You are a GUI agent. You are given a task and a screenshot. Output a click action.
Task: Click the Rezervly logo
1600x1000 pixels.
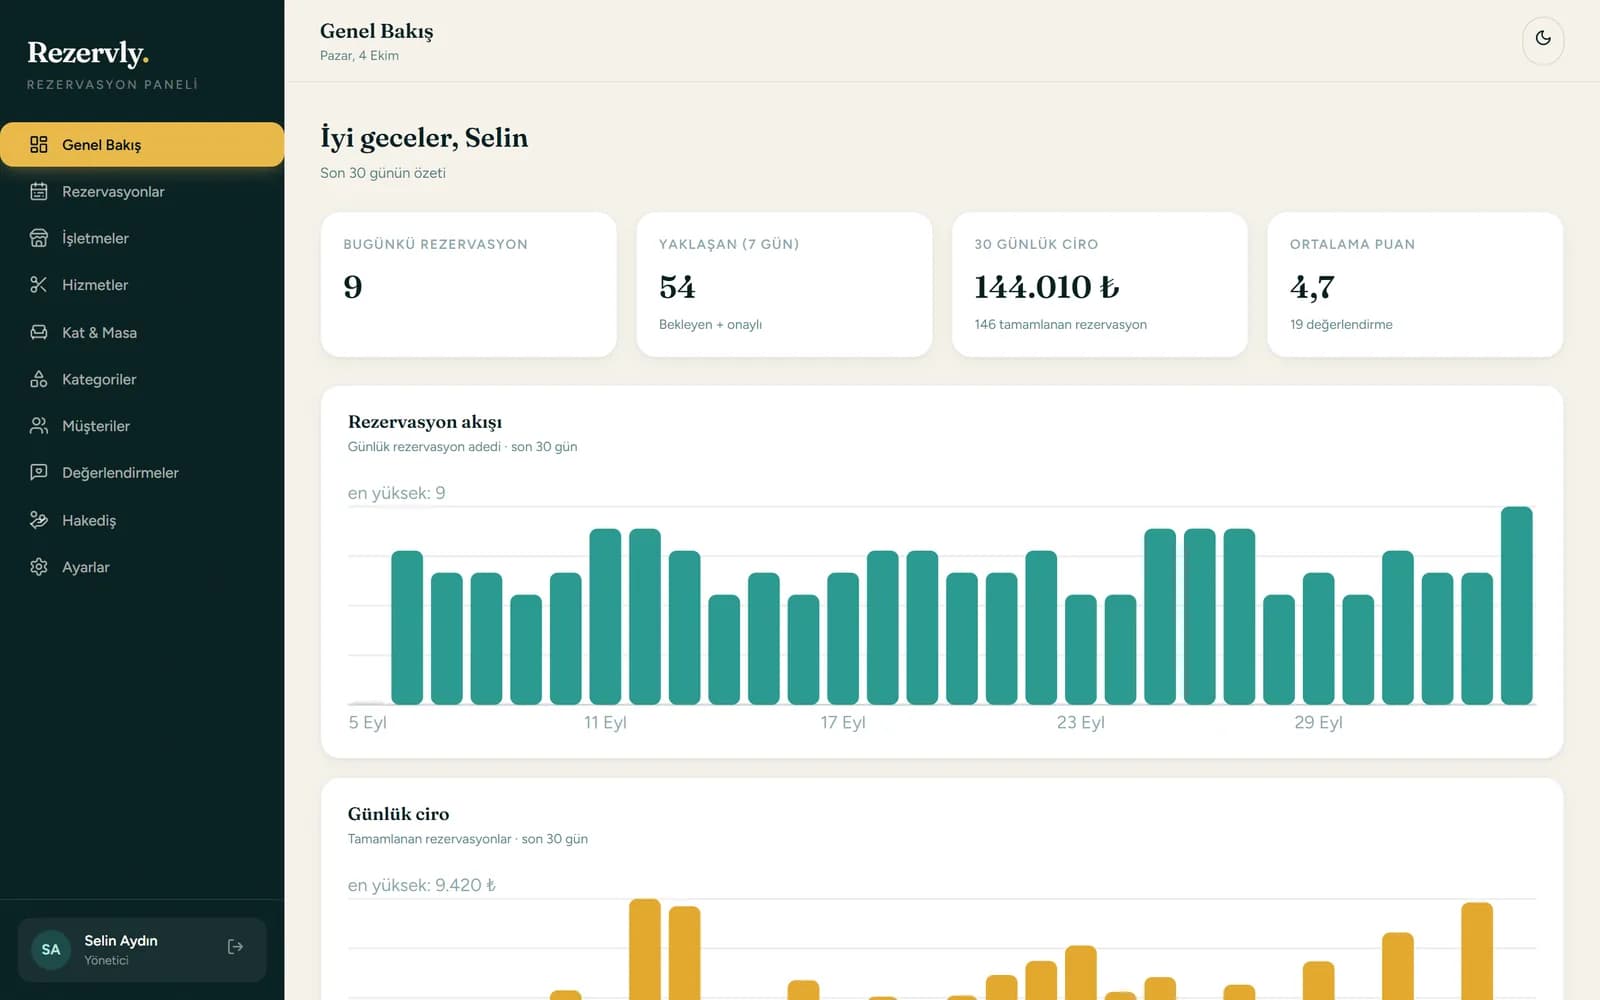point(88,53)
